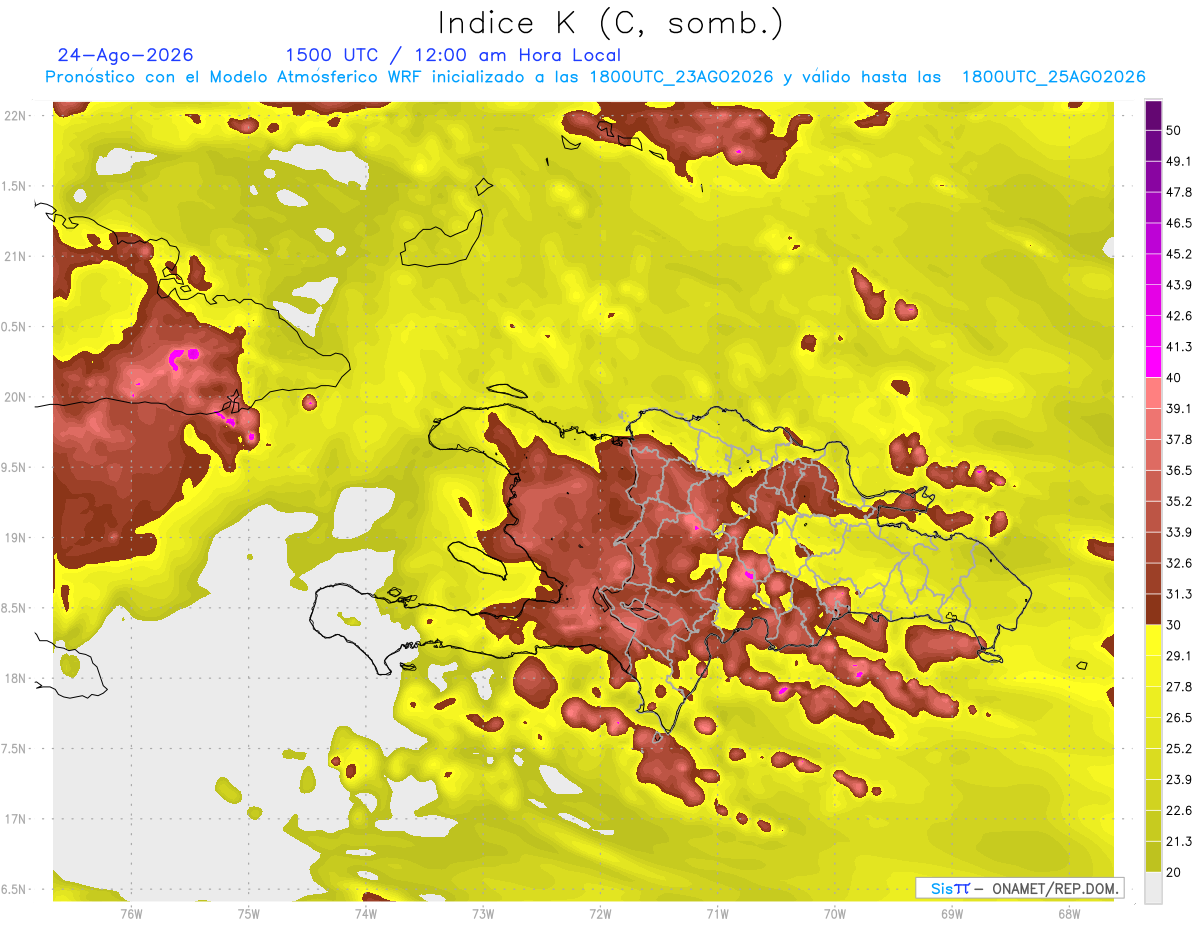
Task: Click the colorbar value "21.3"
Action: 1179,842
